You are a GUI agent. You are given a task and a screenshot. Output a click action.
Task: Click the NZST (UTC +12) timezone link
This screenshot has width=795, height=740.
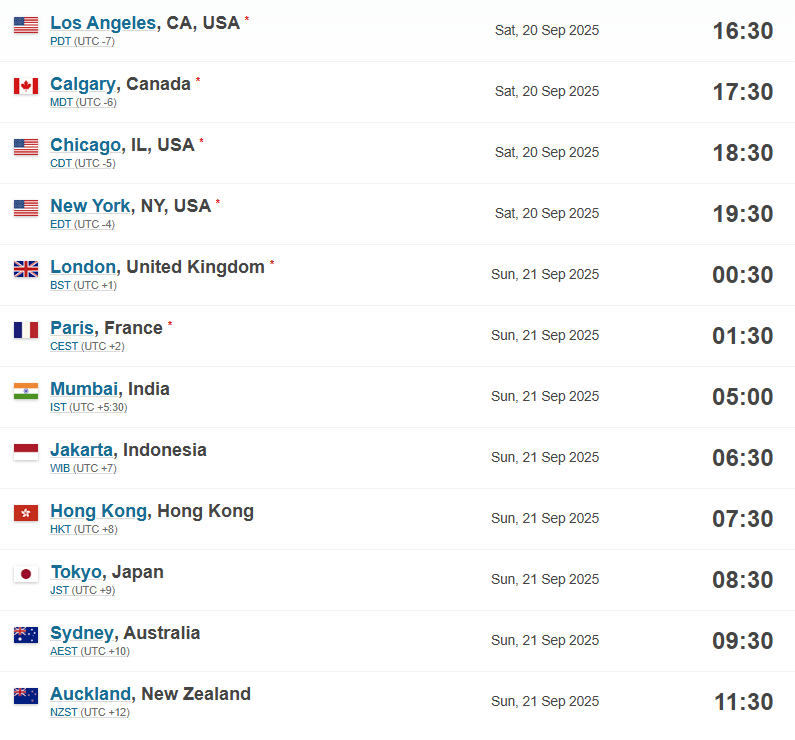coord(90,712)
